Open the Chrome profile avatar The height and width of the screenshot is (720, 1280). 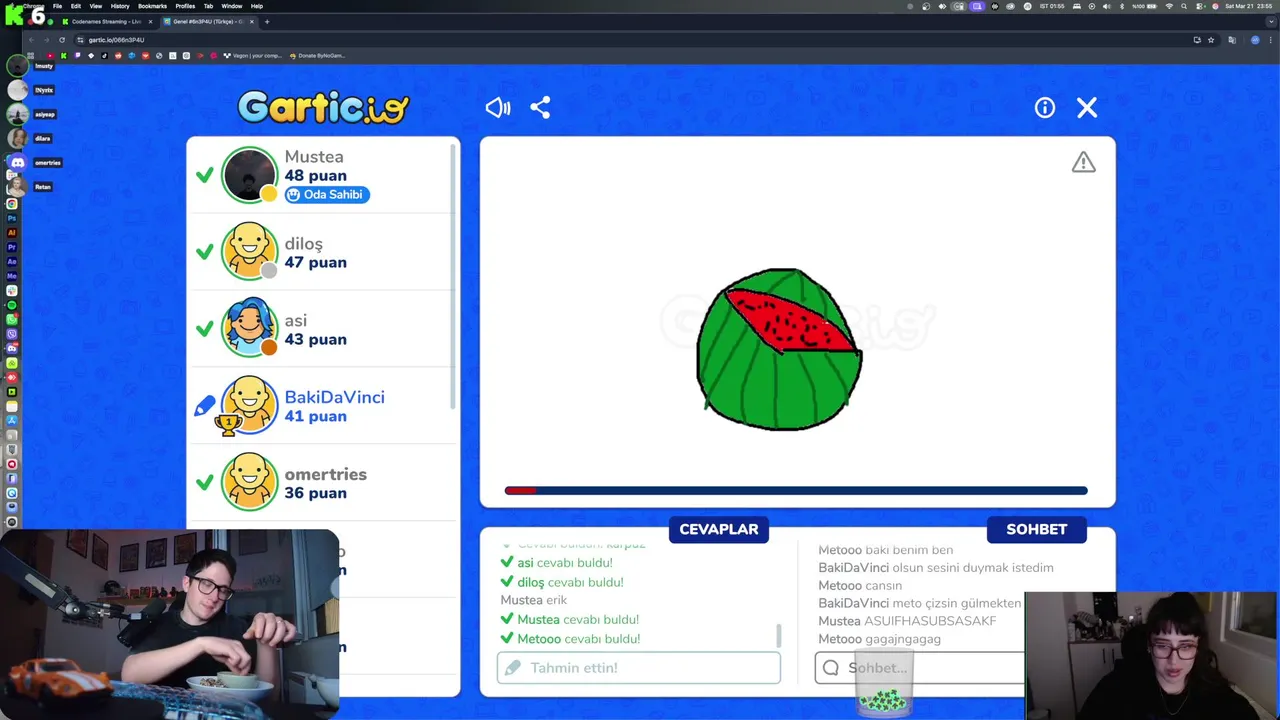(1255, 40)
